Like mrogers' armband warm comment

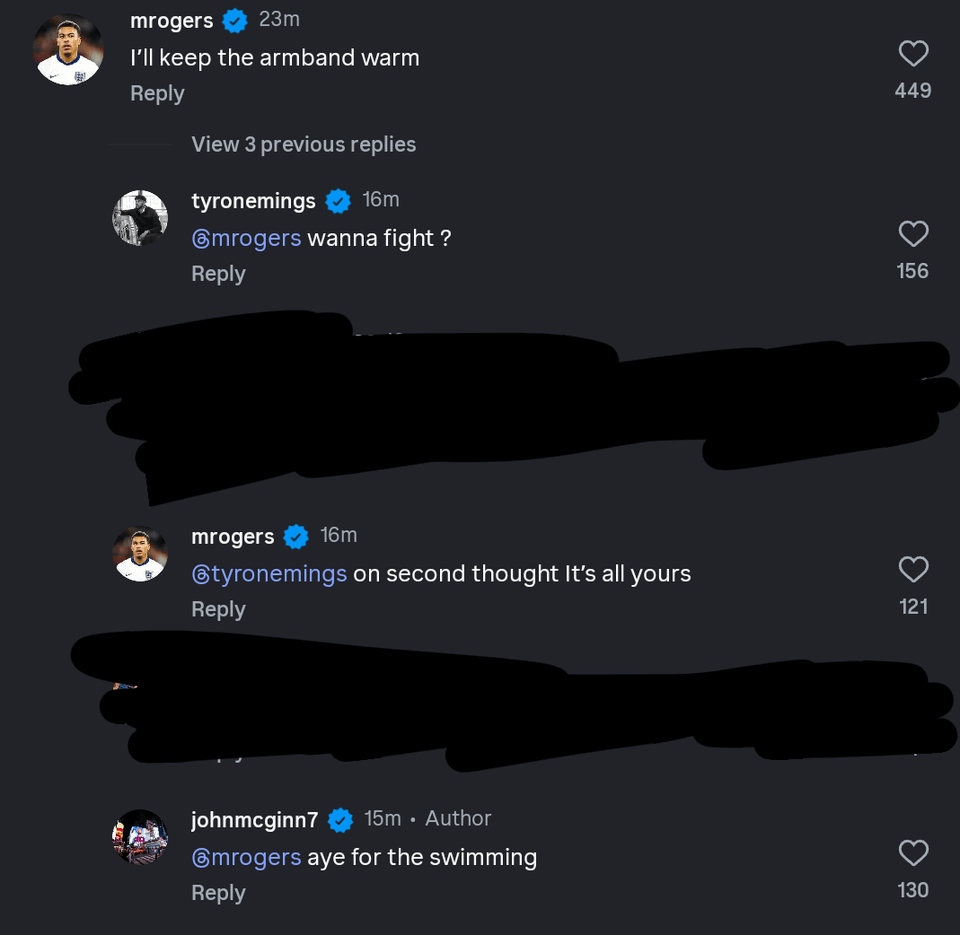[913, 54]
